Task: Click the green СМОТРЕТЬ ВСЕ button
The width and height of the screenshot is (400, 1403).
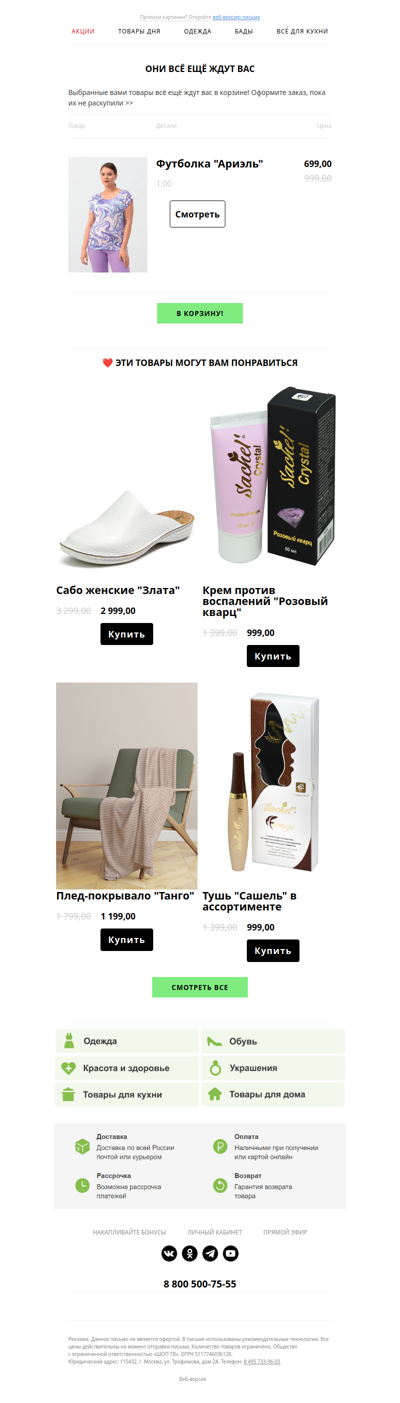Action: click(200, 987)
